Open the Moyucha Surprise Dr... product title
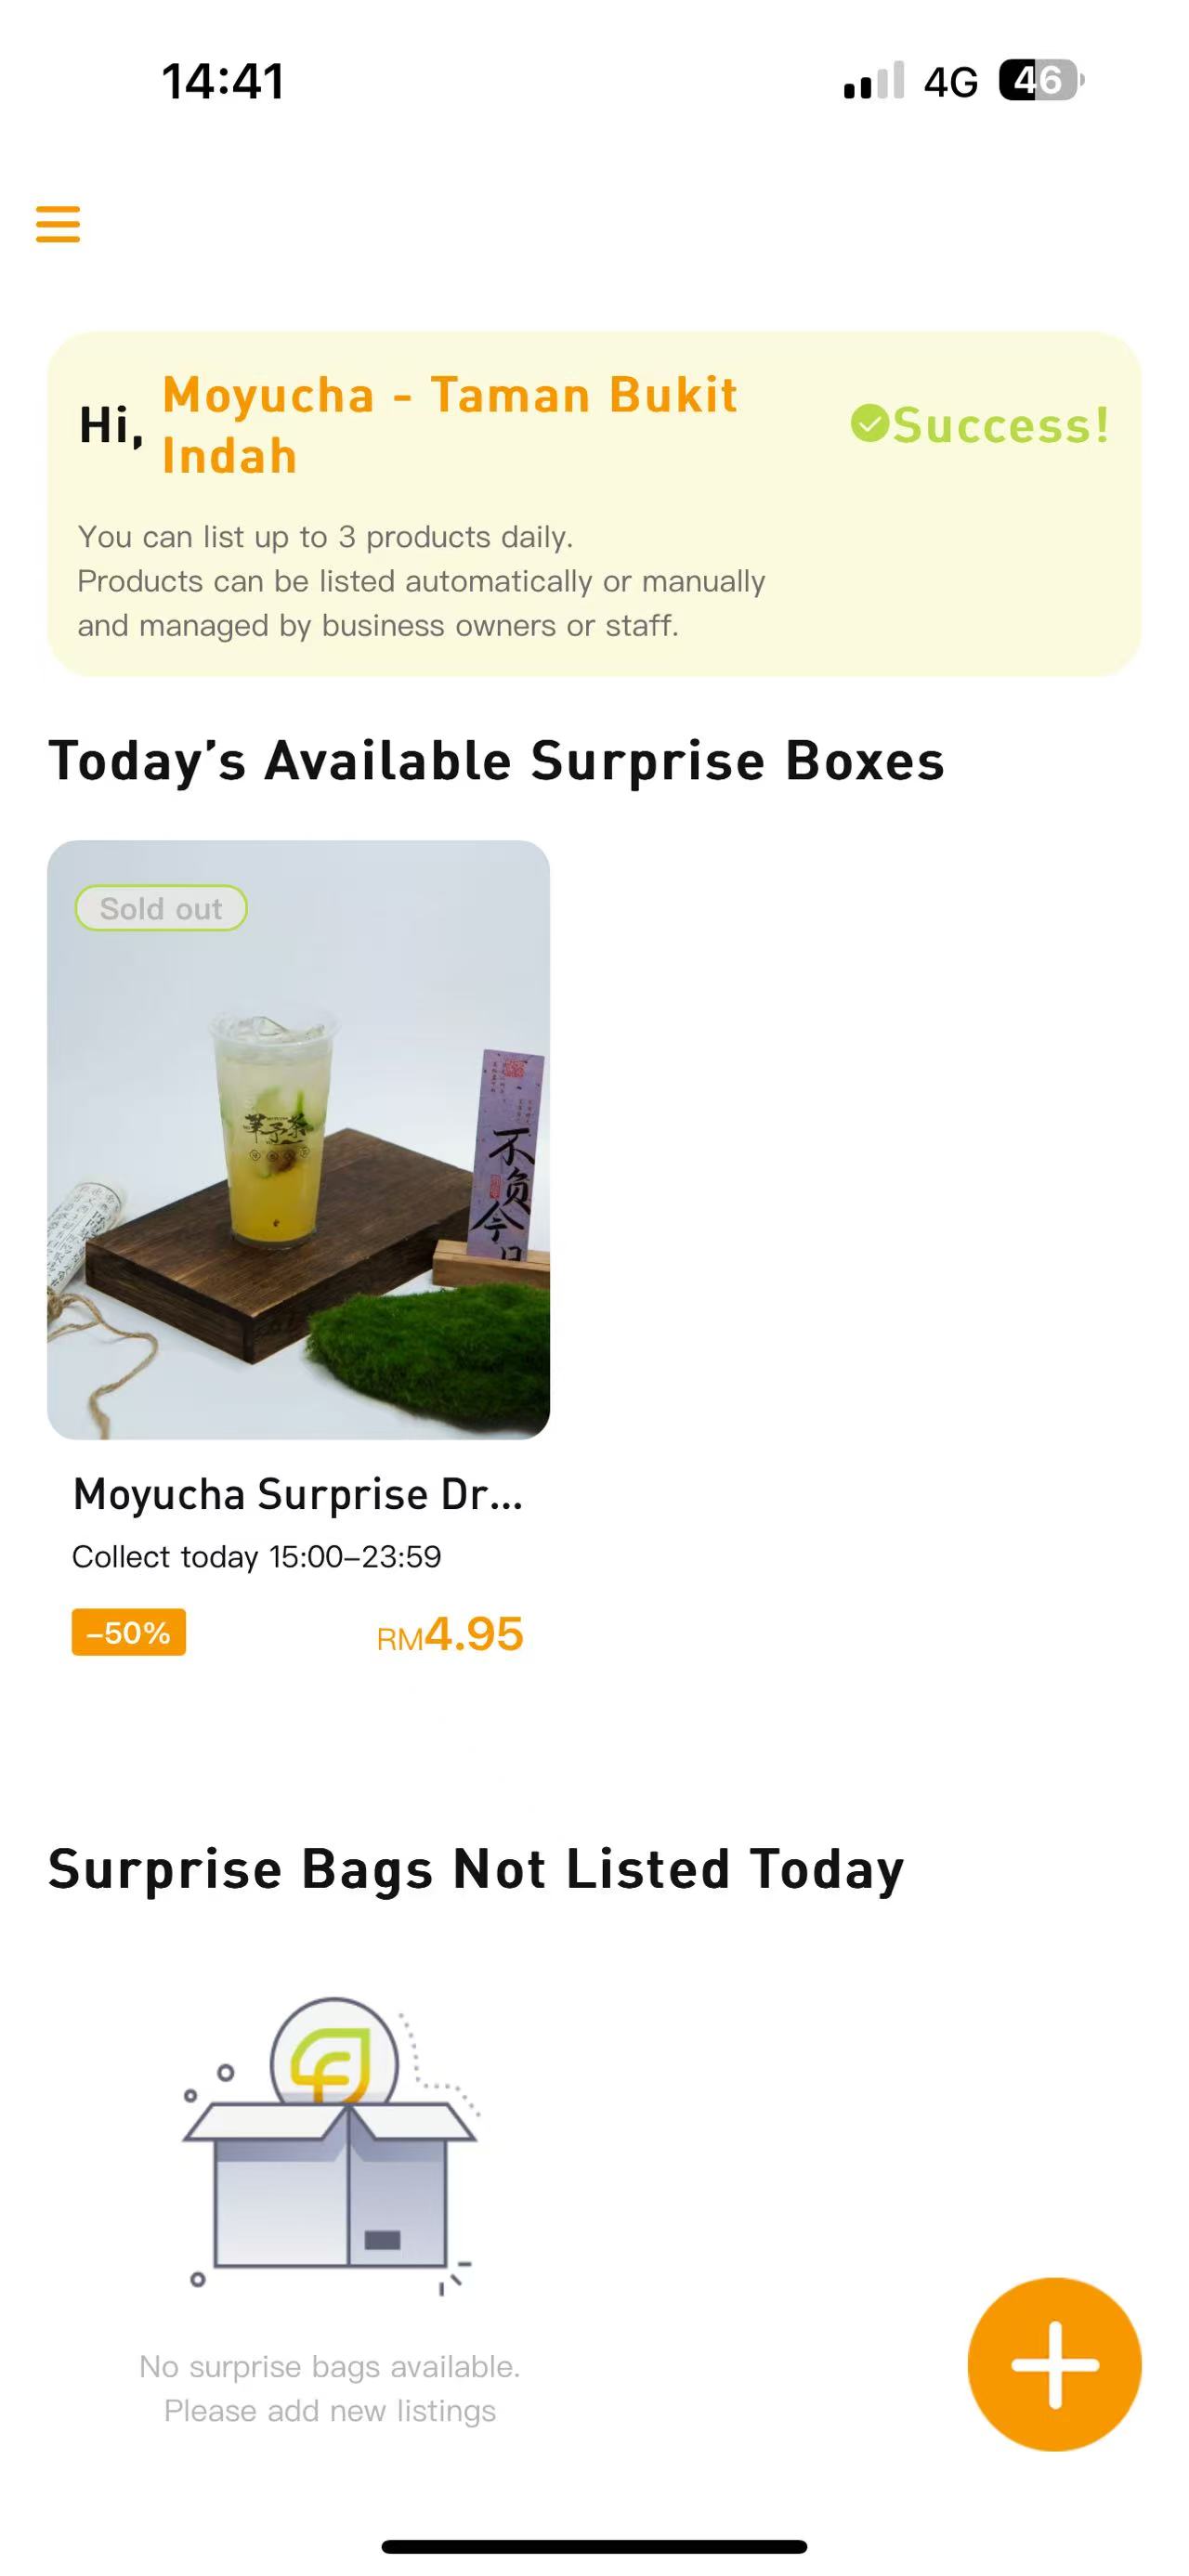 (x=298, y=1494)
